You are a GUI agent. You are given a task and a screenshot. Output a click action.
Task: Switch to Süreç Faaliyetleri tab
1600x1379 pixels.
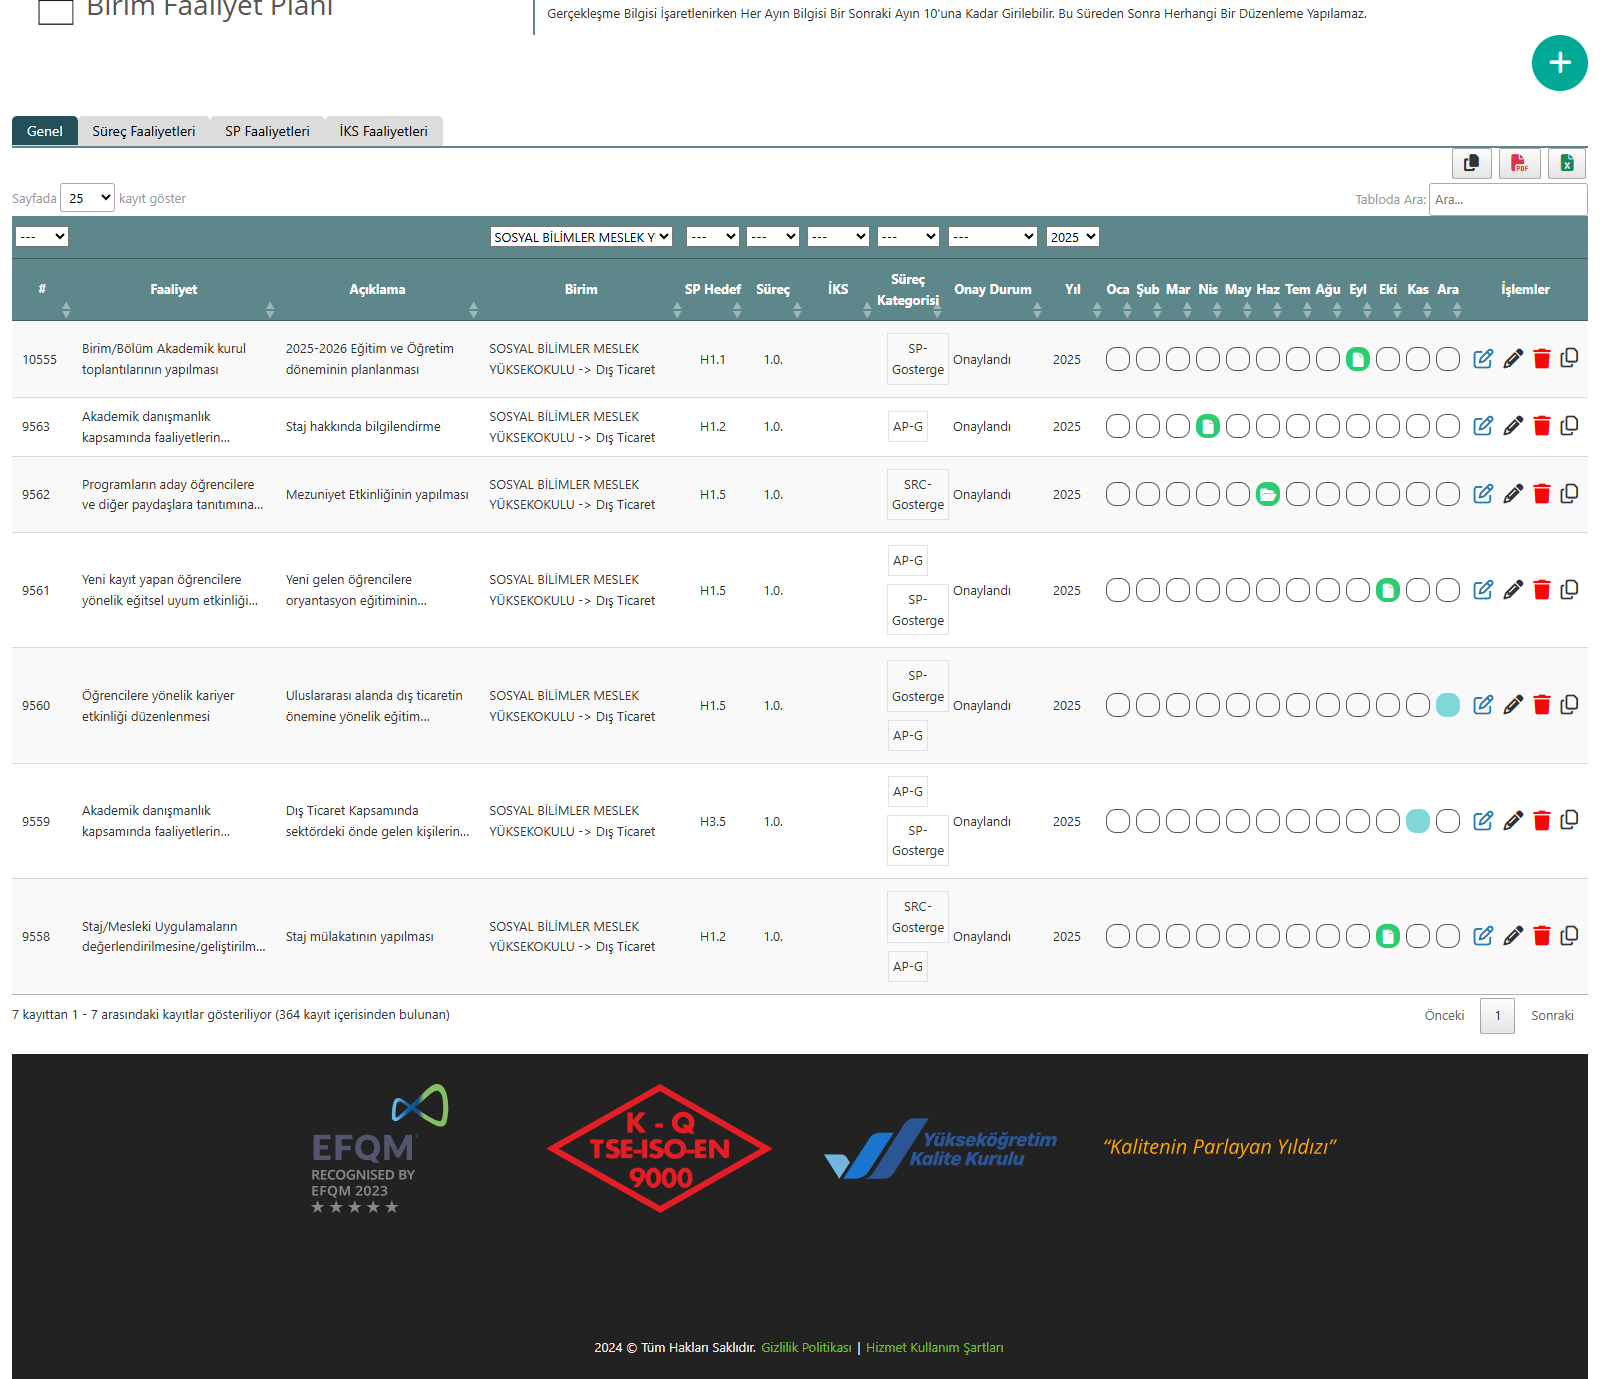[x=144, y=131]
